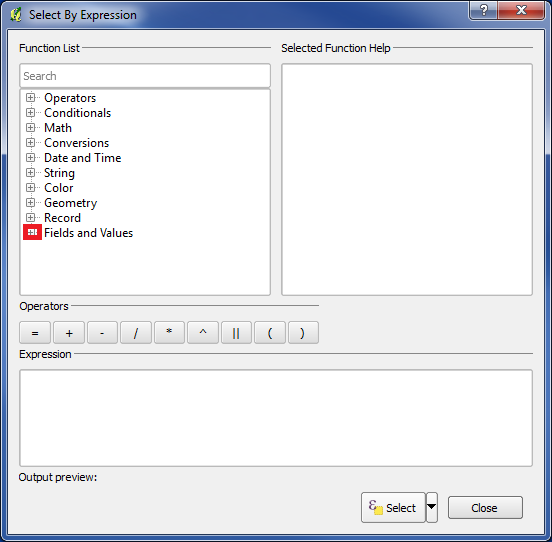Expand the Operators tree group
The image size is (552, 542).
click(x=31, y=97)
